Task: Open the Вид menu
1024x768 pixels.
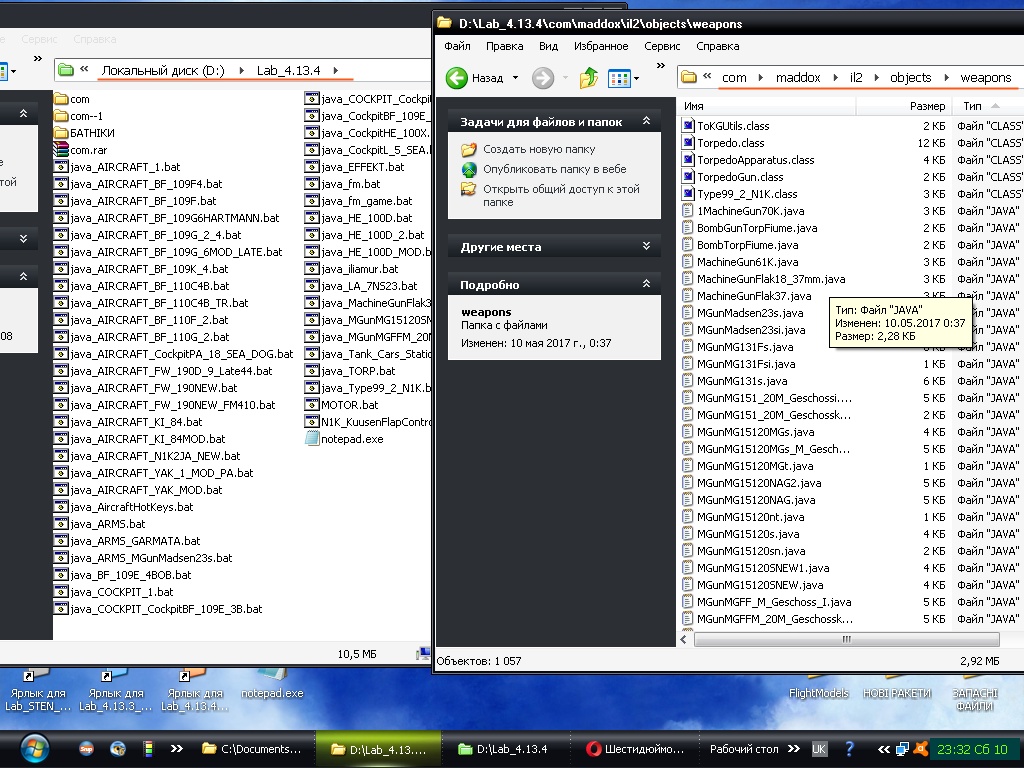Action: pos(549,46)
